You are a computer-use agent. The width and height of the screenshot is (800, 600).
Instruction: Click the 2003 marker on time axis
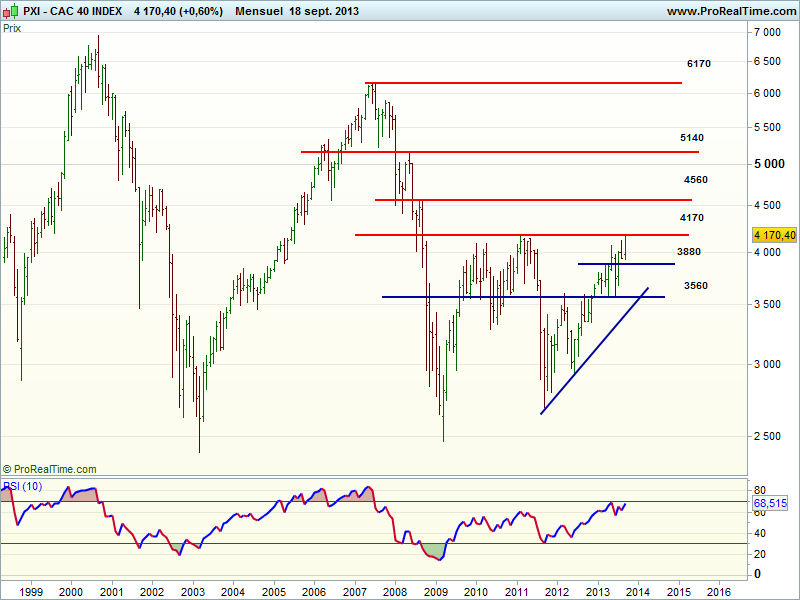pos(192,590)
